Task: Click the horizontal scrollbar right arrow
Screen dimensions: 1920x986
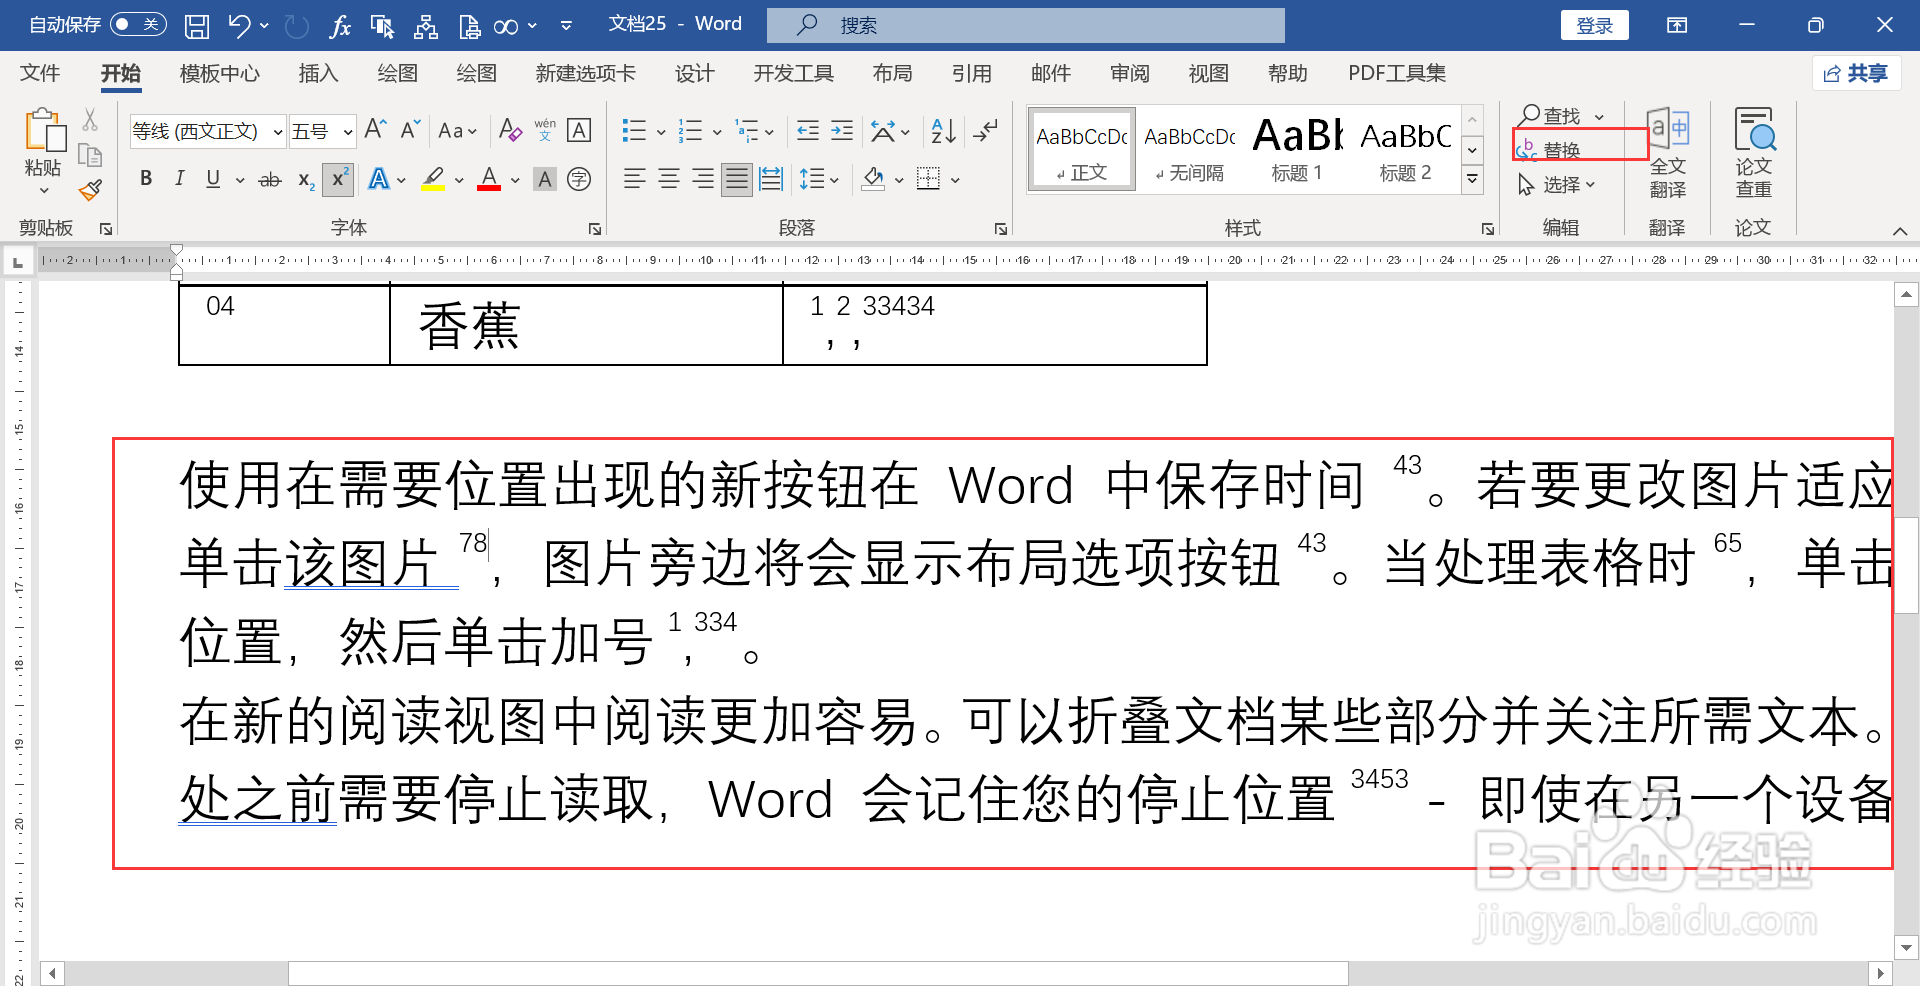Action: click(1880, 973)
